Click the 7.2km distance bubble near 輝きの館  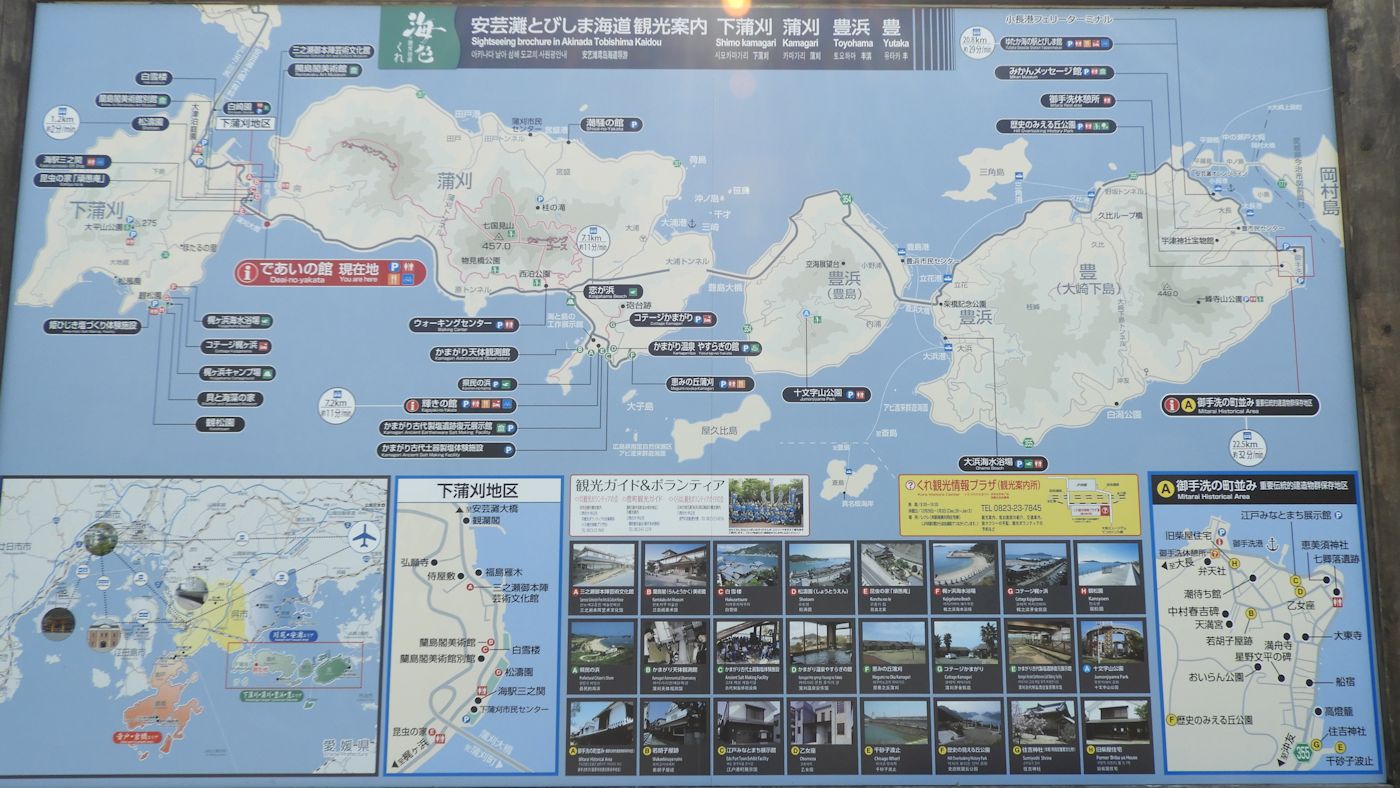pyautogui.click(x=336, y=405)
